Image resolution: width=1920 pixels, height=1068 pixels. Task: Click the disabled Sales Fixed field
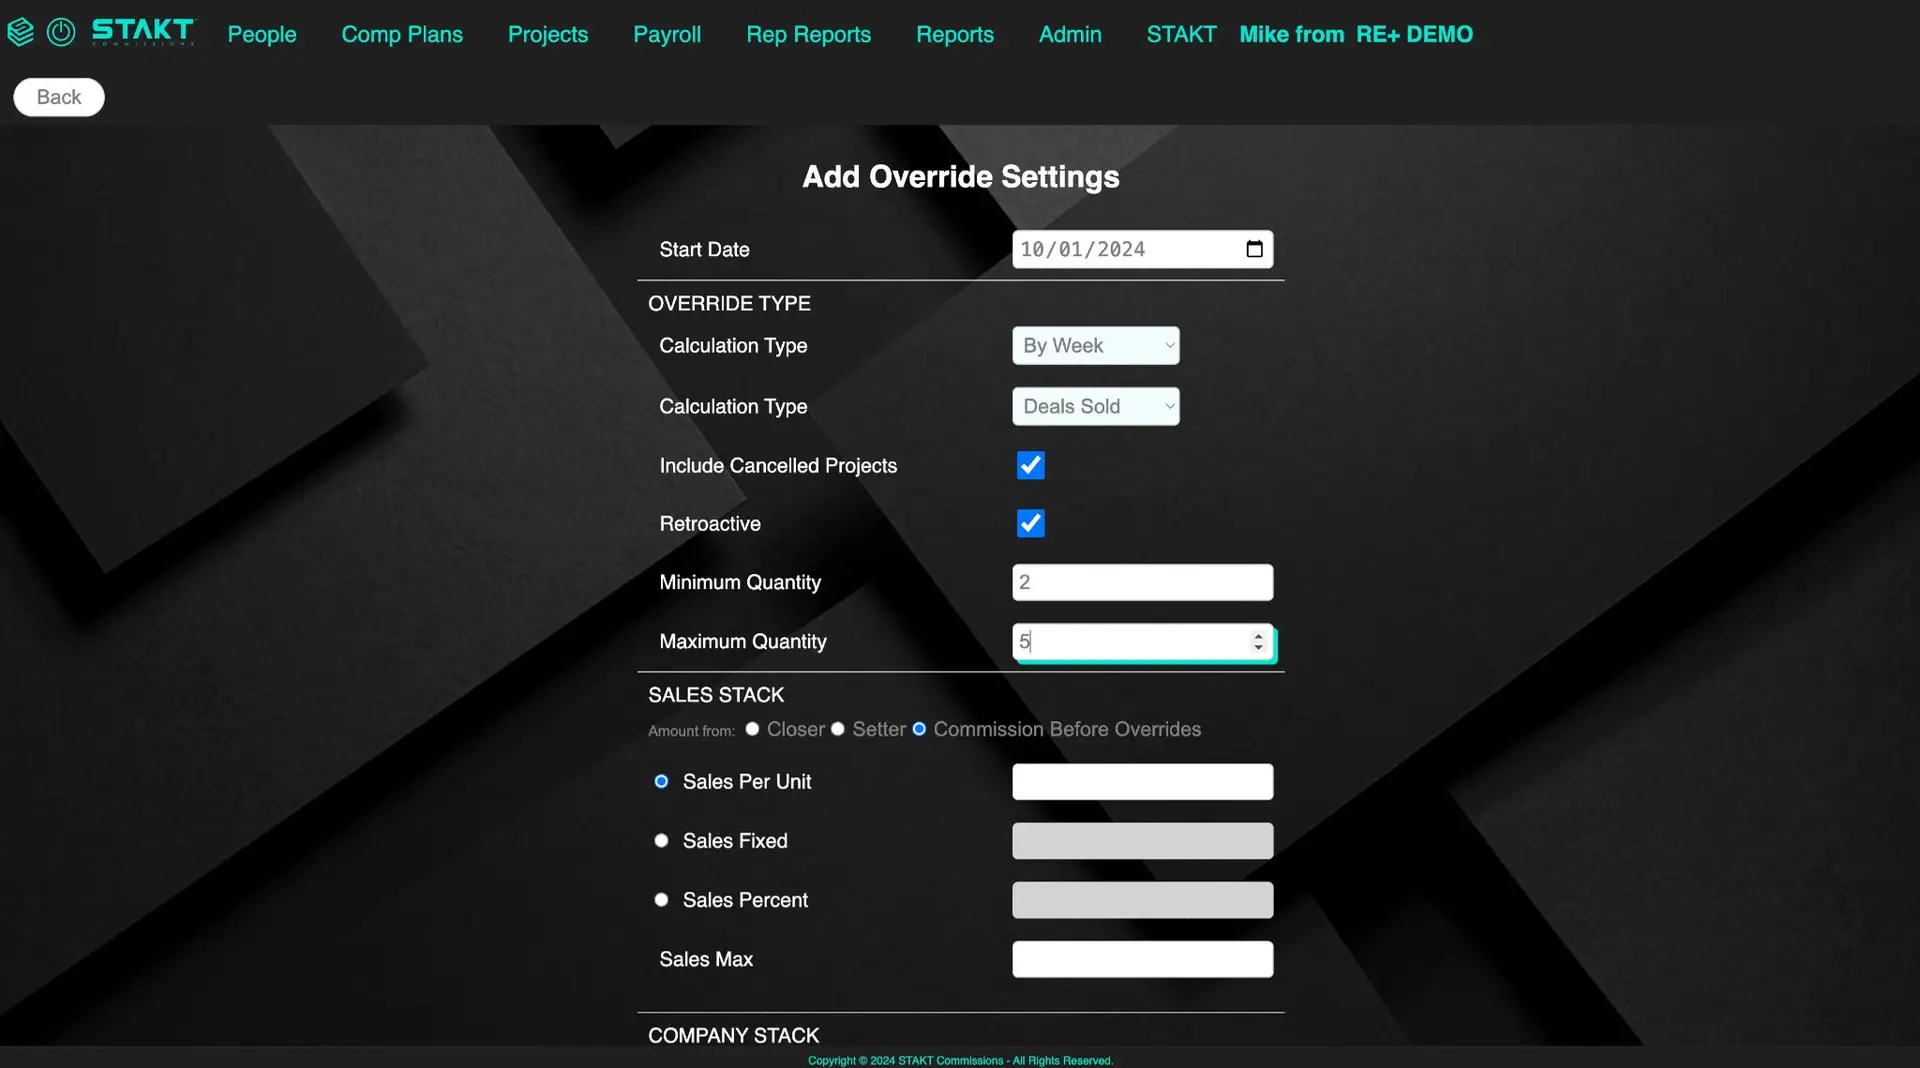click(1142, 840)
